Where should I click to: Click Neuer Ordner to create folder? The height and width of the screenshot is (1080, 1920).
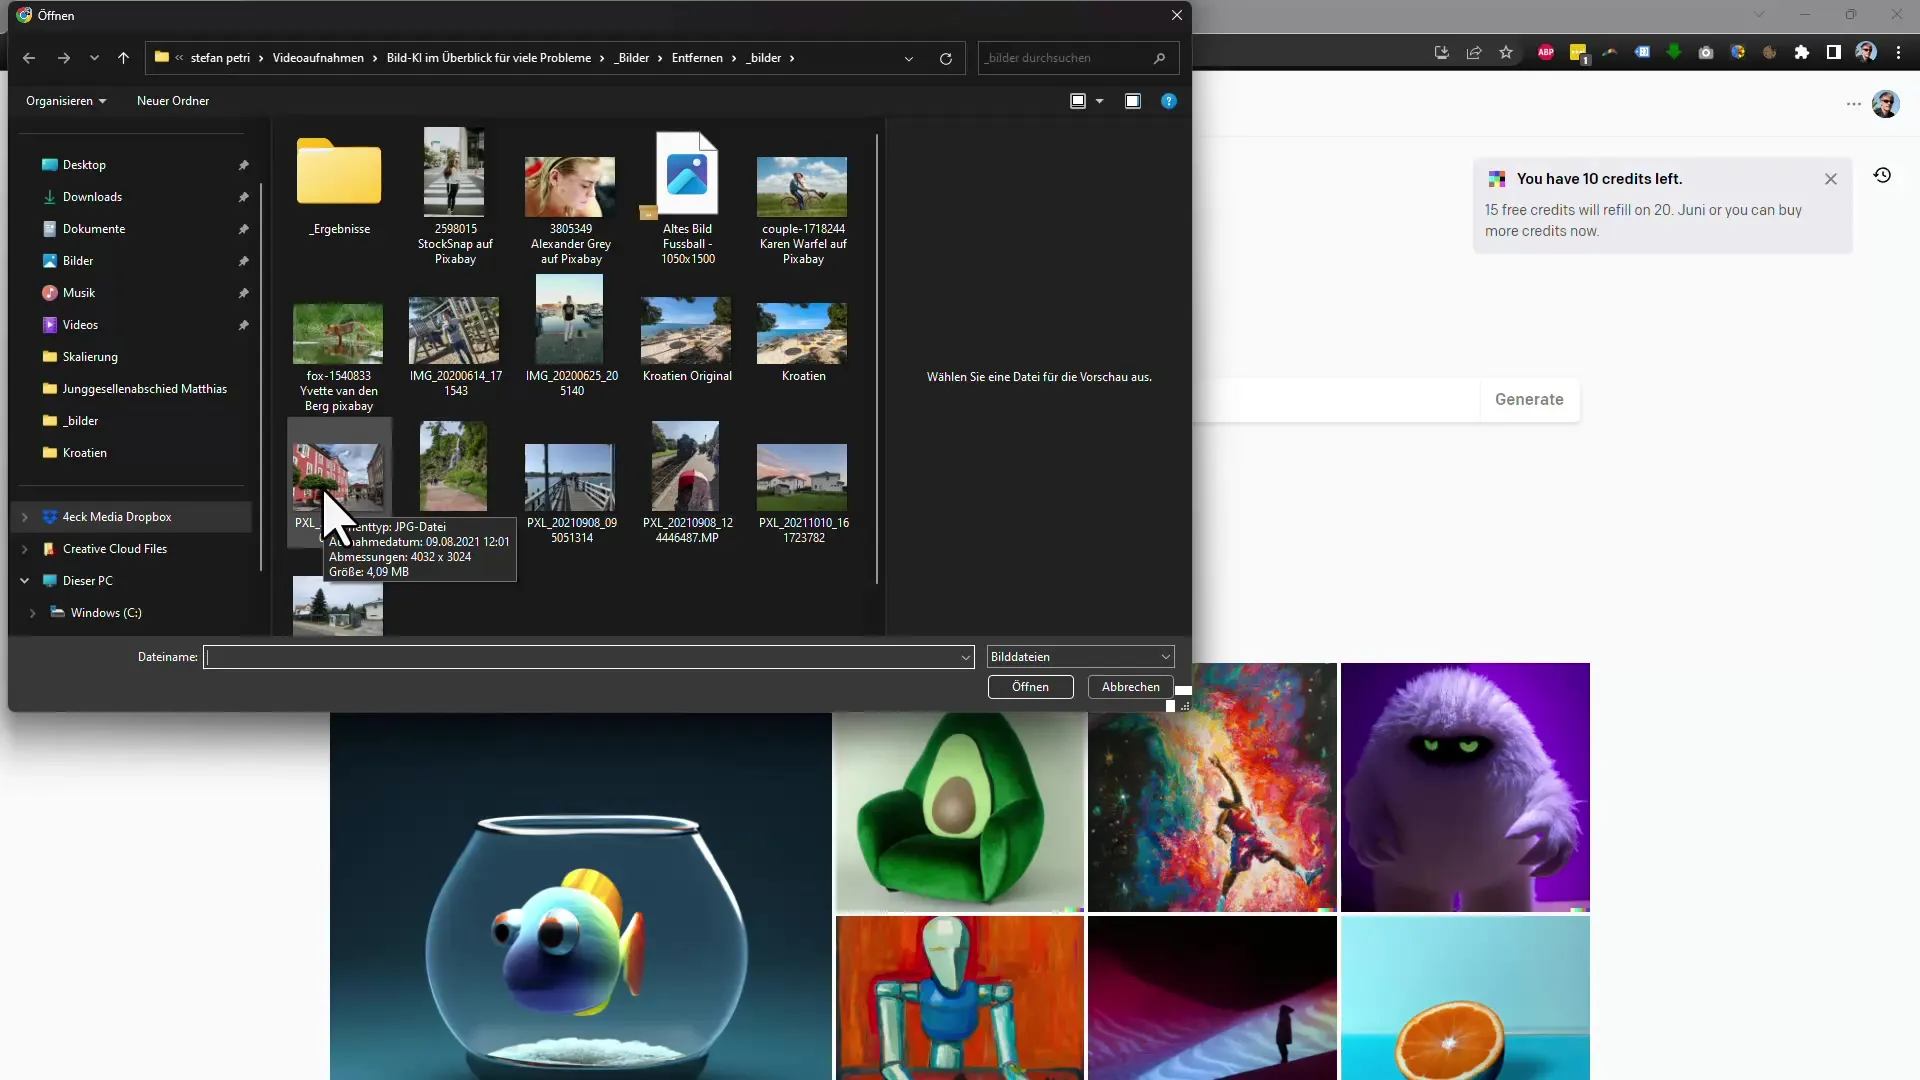[x=173, y=100]
